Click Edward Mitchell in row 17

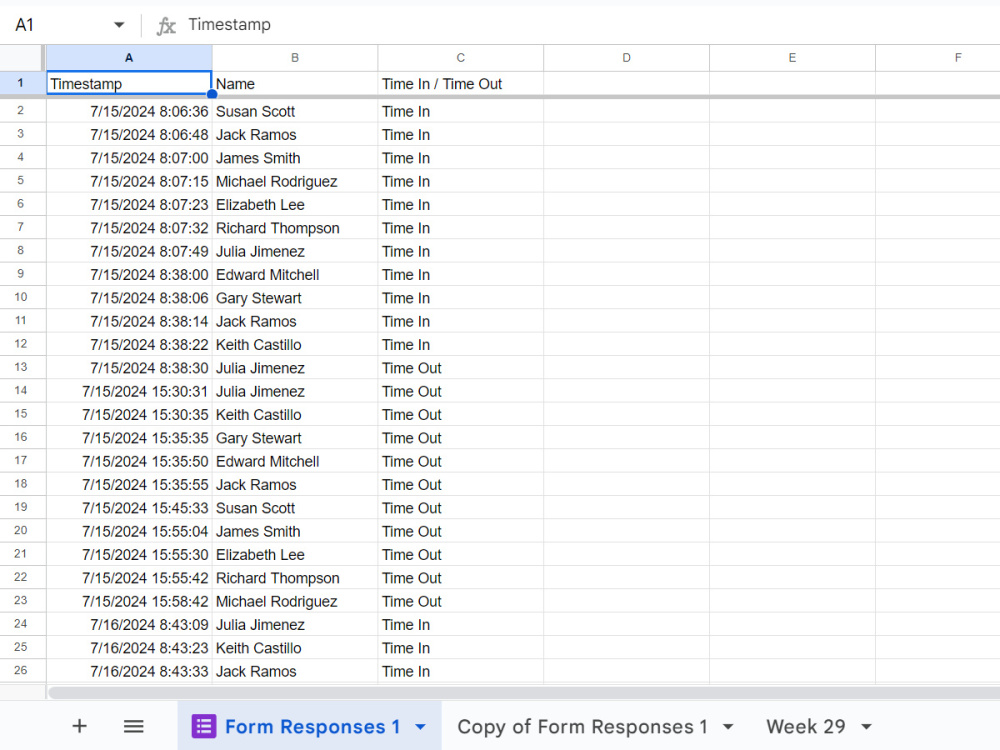pos(295,462)
